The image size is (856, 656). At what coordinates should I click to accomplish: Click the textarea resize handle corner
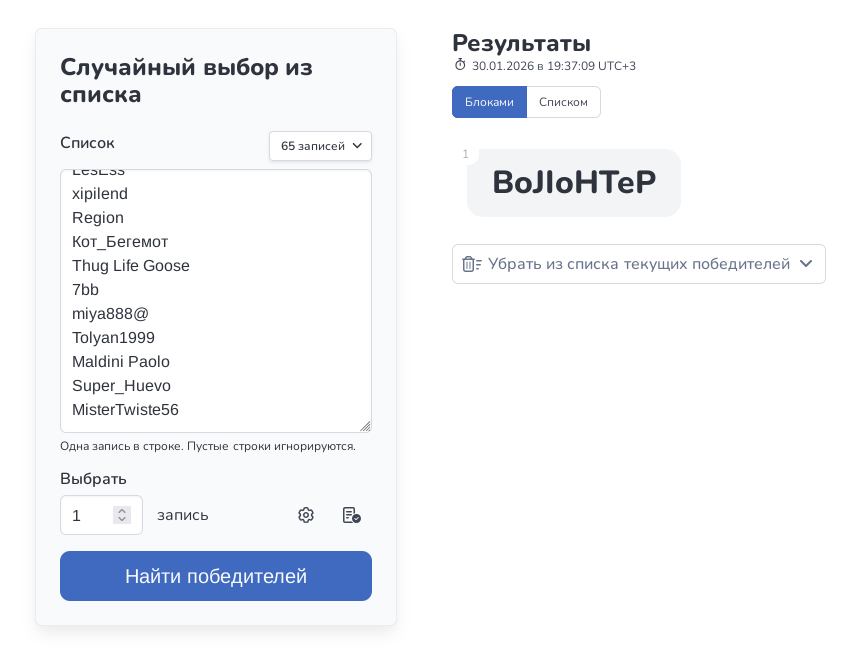tap(365, 426)
